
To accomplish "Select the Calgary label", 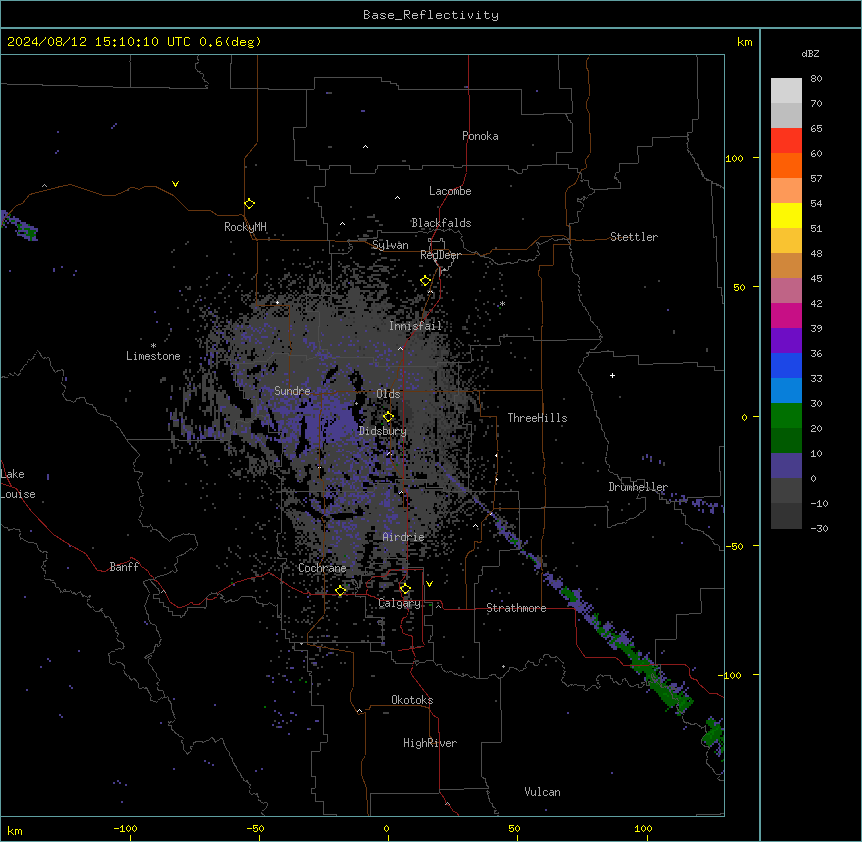I will [400, 603].
